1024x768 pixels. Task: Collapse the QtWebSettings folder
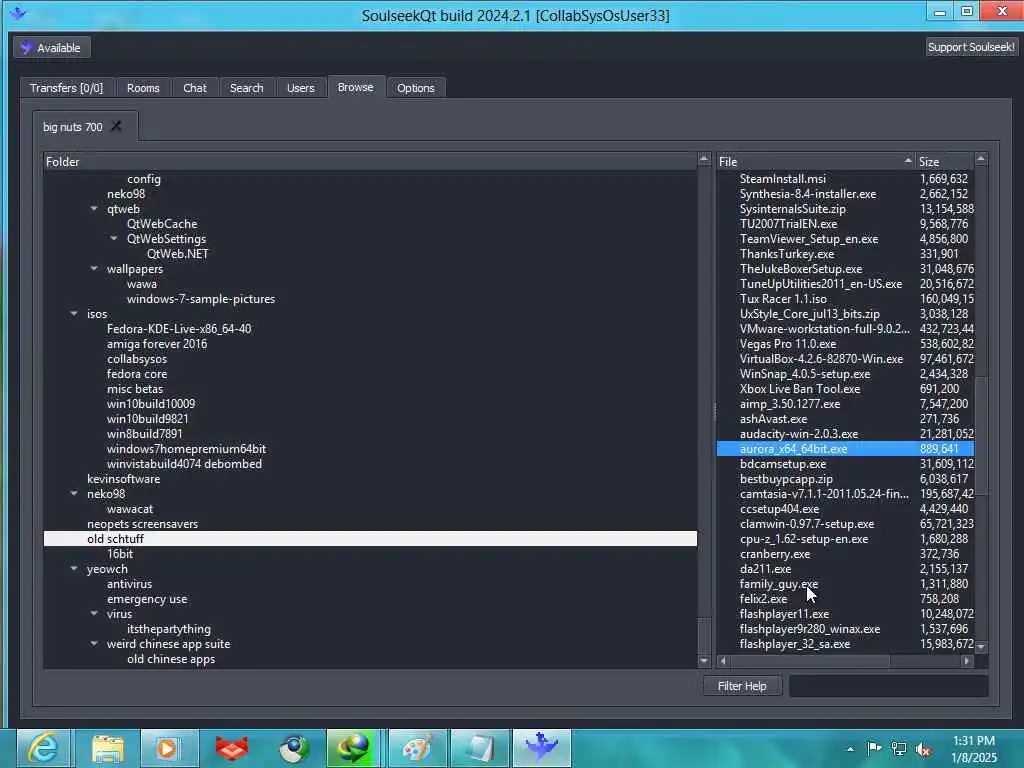pyautogui.click(x=114, y=238)
